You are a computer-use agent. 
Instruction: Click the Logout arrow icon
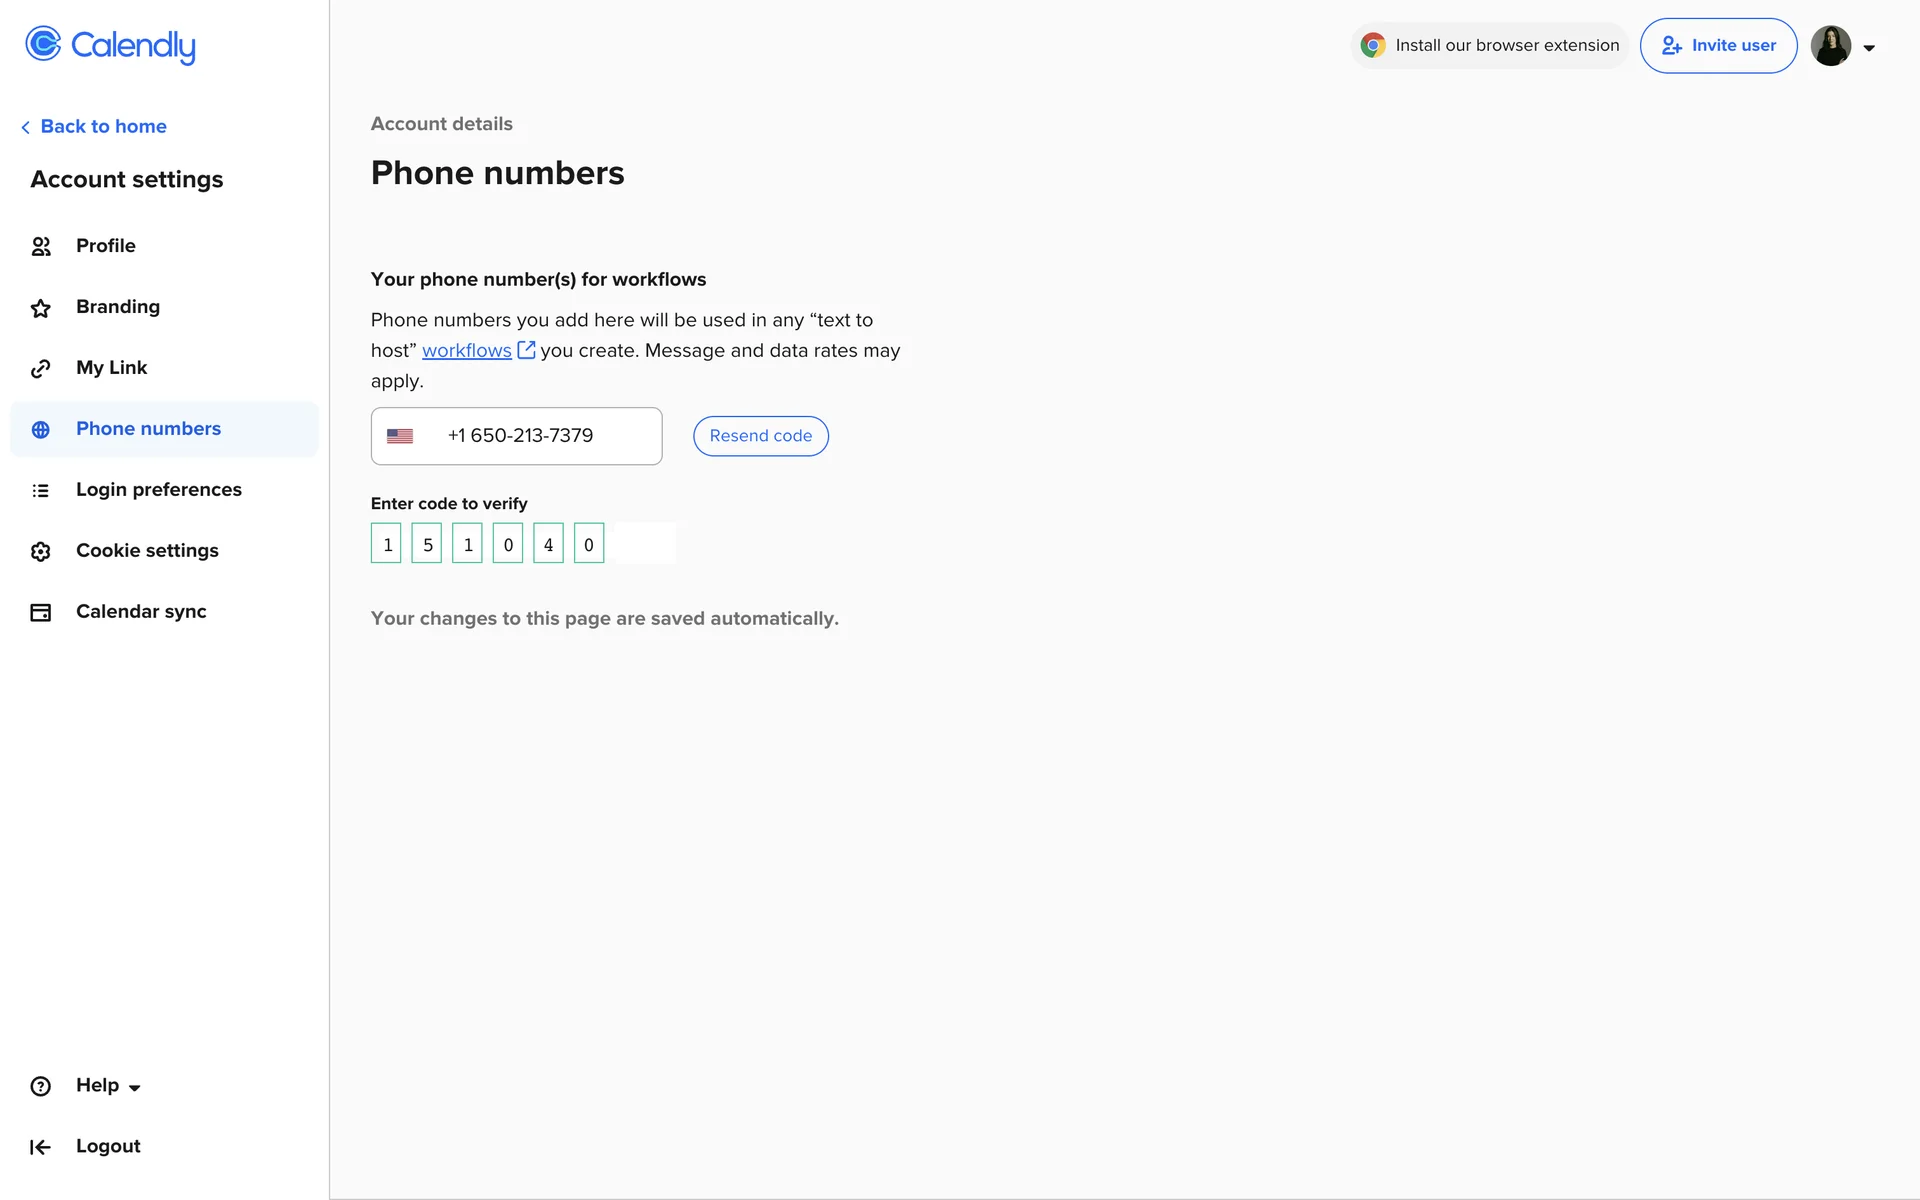point(40,1147)
